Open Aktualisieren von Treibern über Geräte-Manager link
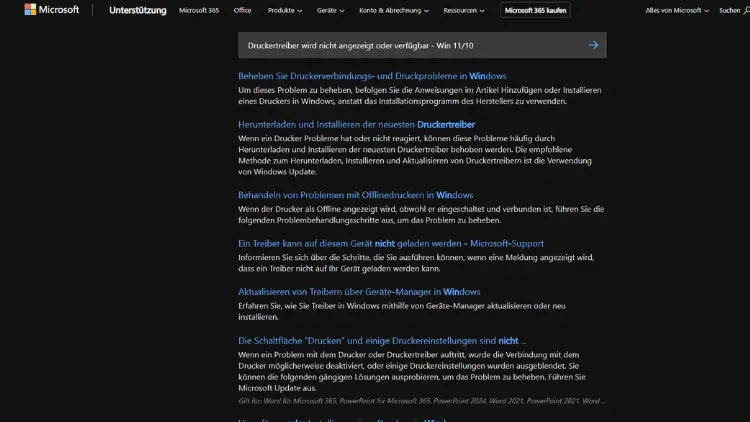The image size is (750, 422). (359, 292)
